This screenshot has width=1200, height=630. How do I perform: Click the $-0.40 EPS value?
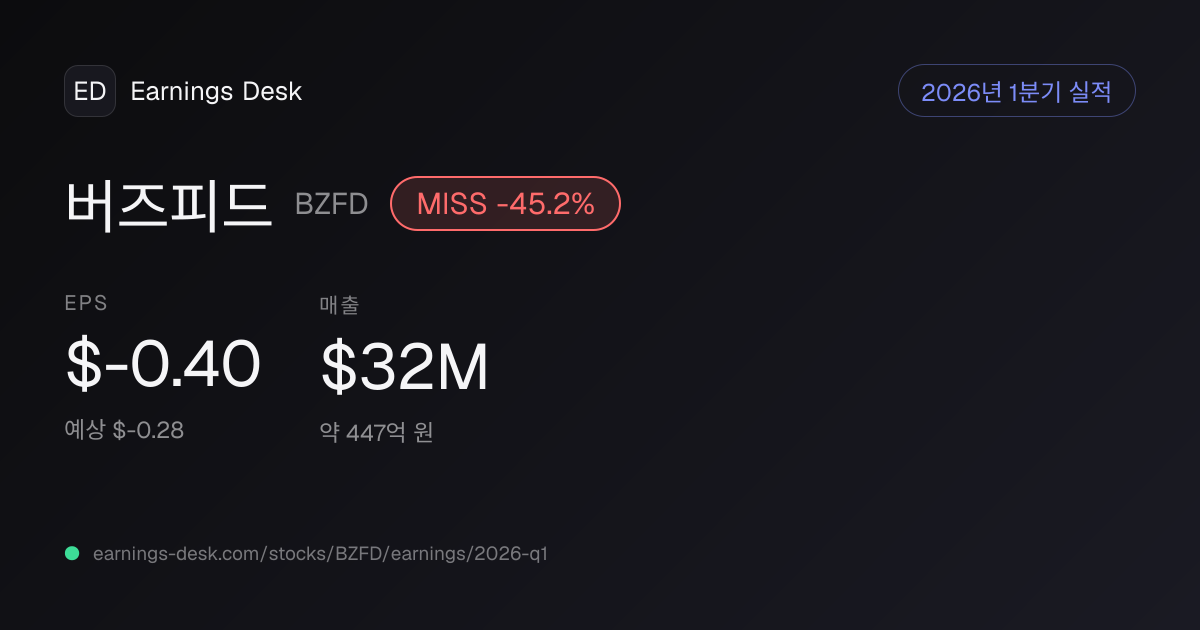pyautogui.click(x=163, y=364)
